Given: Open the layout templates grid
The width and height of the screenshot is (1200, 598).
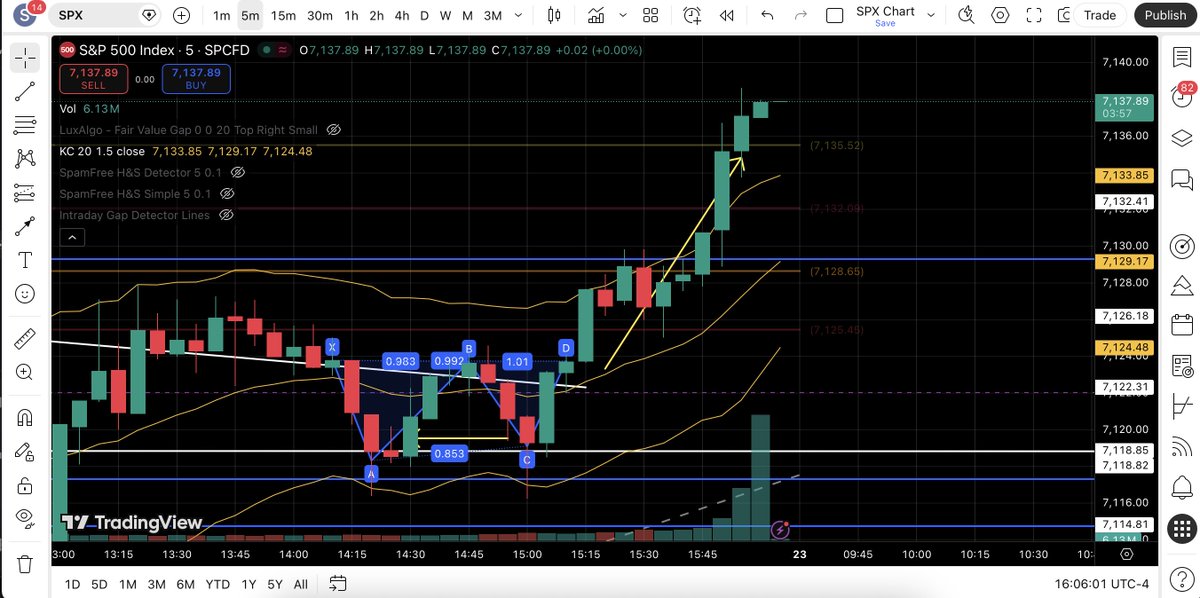Looking at the screenshot, I should tap(651, 15).
